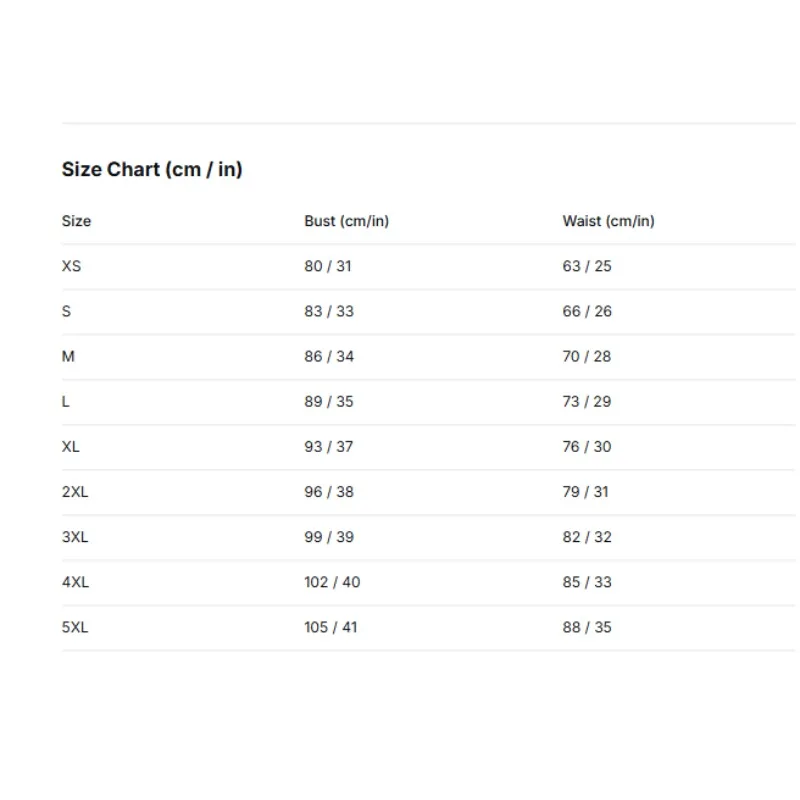Screen dimensions: 800x800
Task: Select the XL size label
Action: pyautogui.click(x=70, y=446)
